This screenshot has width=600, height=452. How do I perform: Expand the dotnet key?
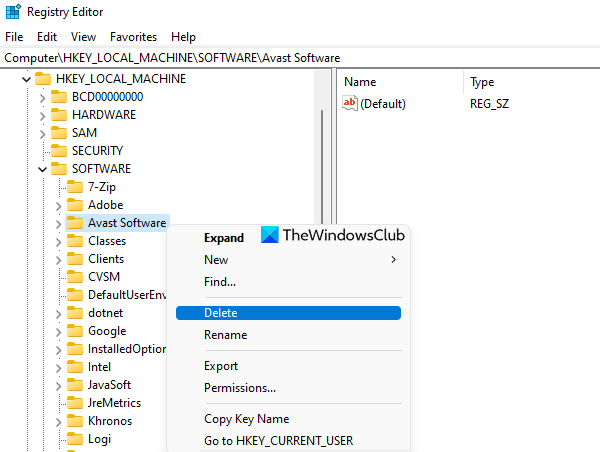point(58,314)
